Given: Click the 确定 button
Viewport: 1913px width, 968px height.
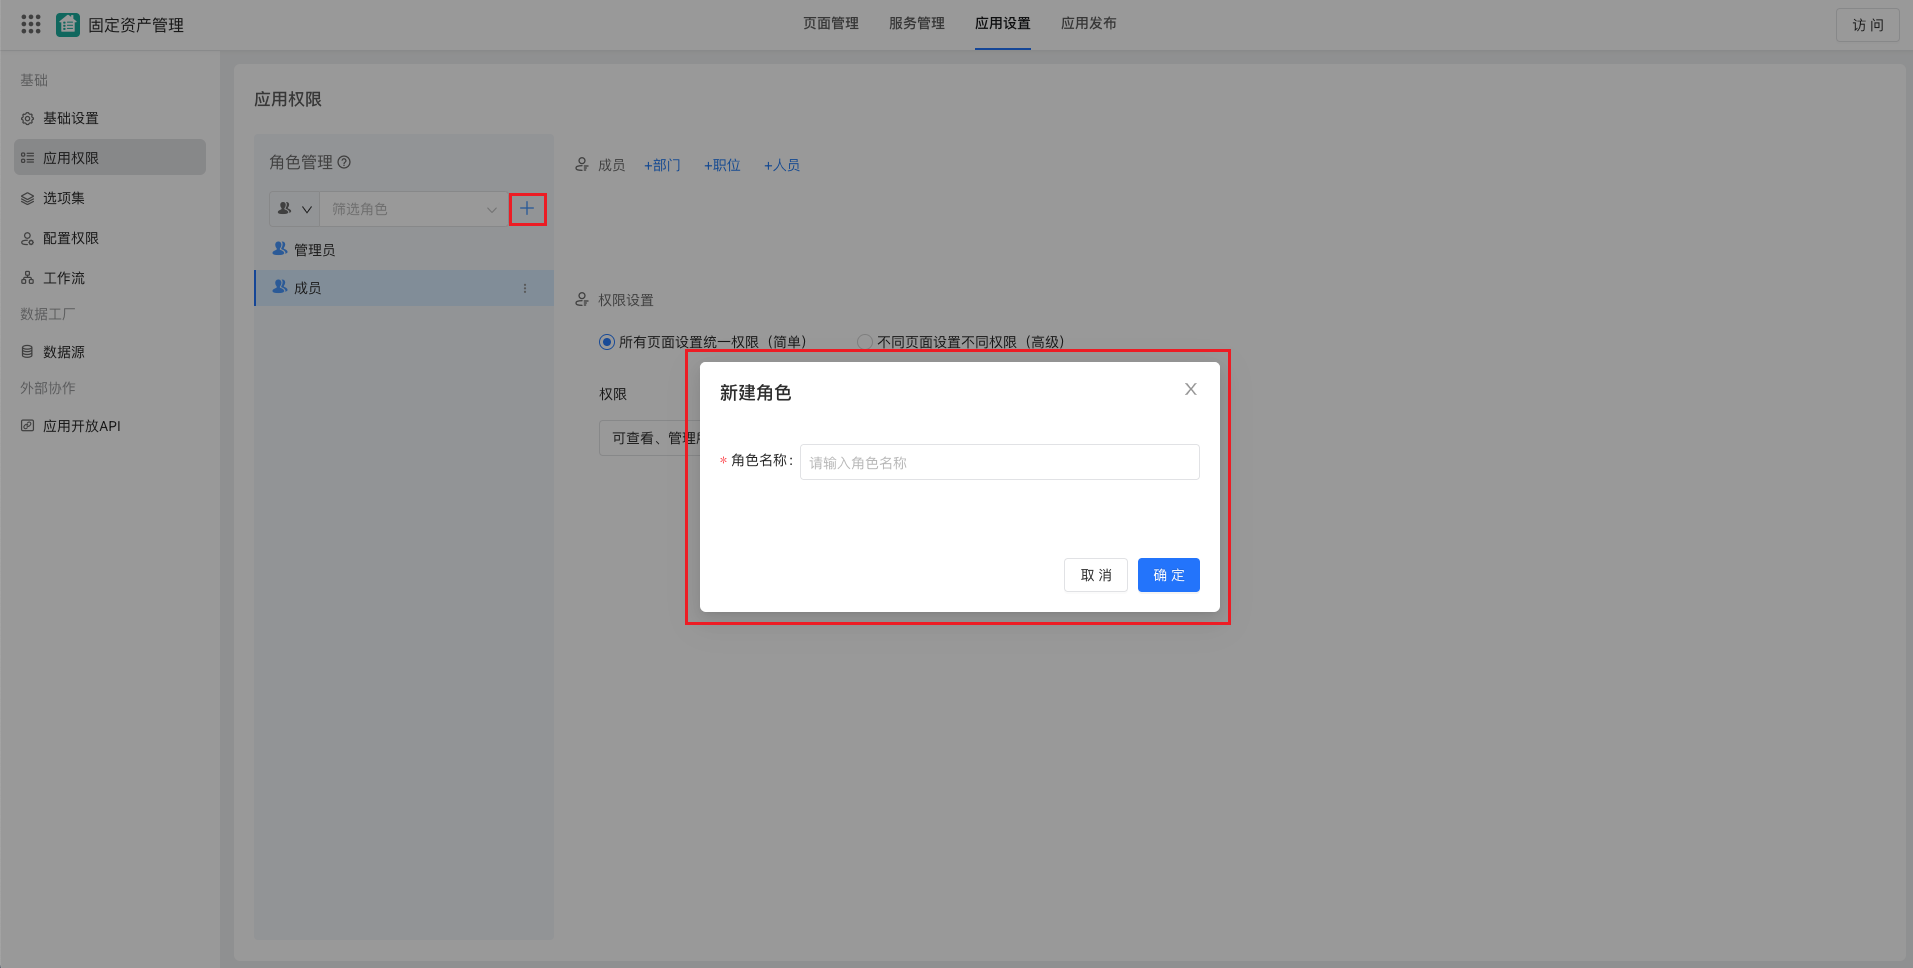Looking at the screenshot, I should (1168, 575).
